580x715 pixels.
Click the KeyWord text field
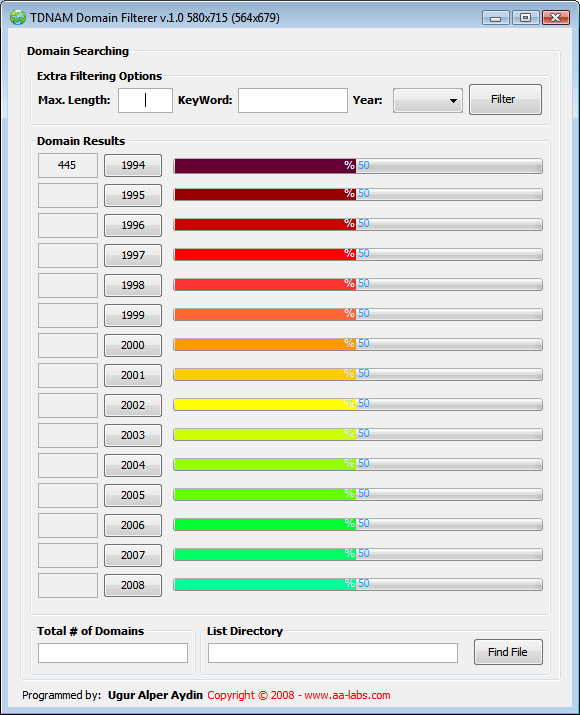(x=293, y=100)
